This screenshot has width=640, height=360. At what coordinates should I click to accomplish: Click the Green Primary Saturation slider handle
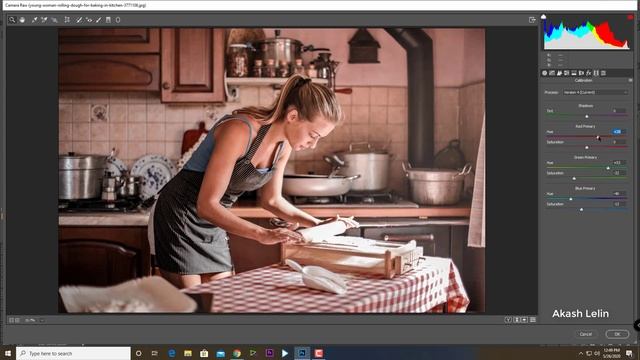(574, 178)
